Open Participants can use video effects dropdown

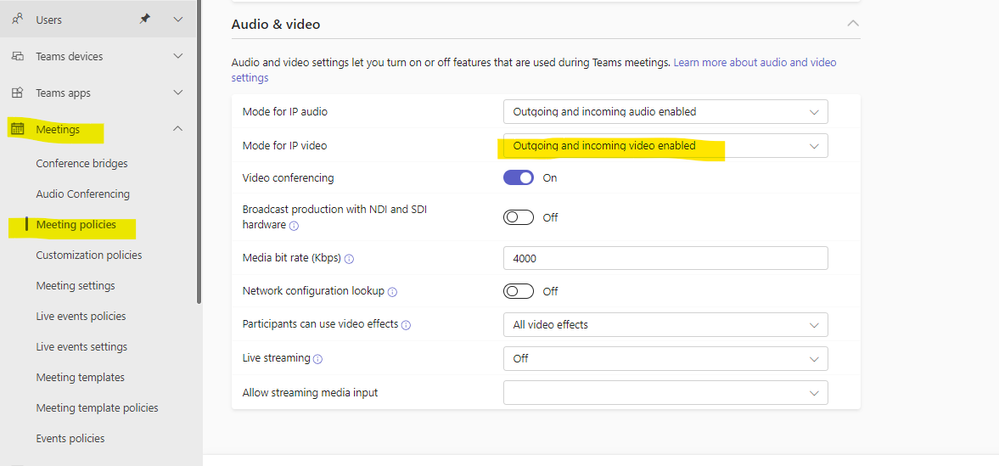pos(665,324)
